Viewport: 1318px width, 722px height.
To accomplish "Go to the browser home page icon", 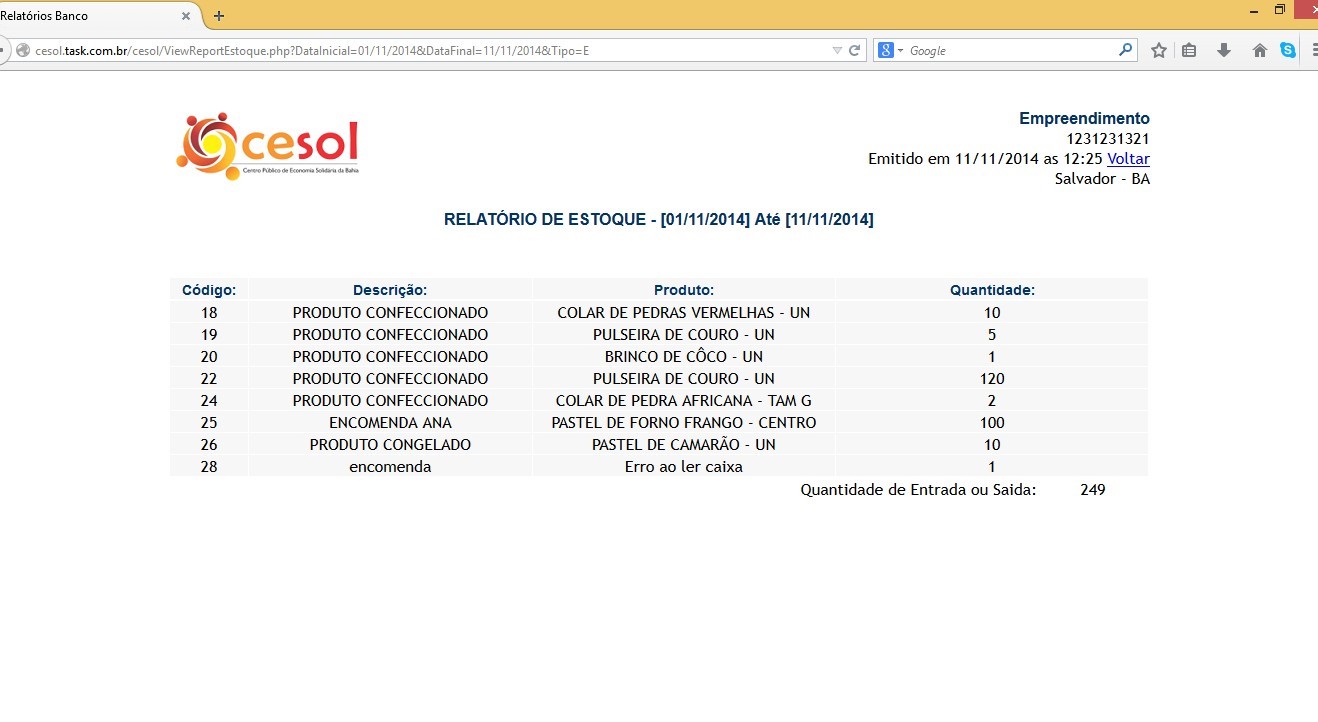I will (1259, 50).
